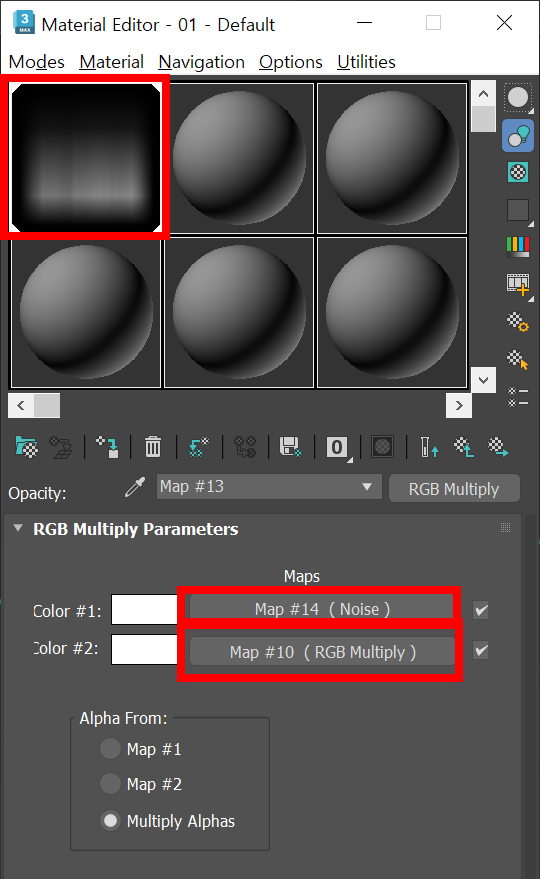Reset map with the trash can icon
The width and height of the screenshot is (540, 879).
[153, 447]
